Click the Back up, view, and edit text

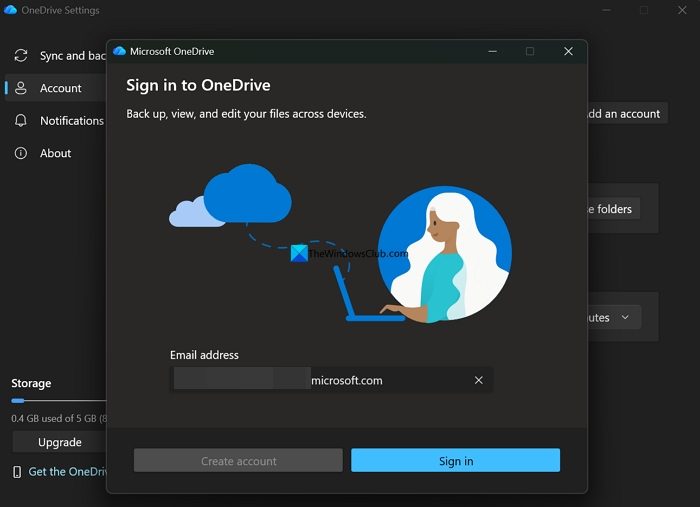(x=246, y=114)
